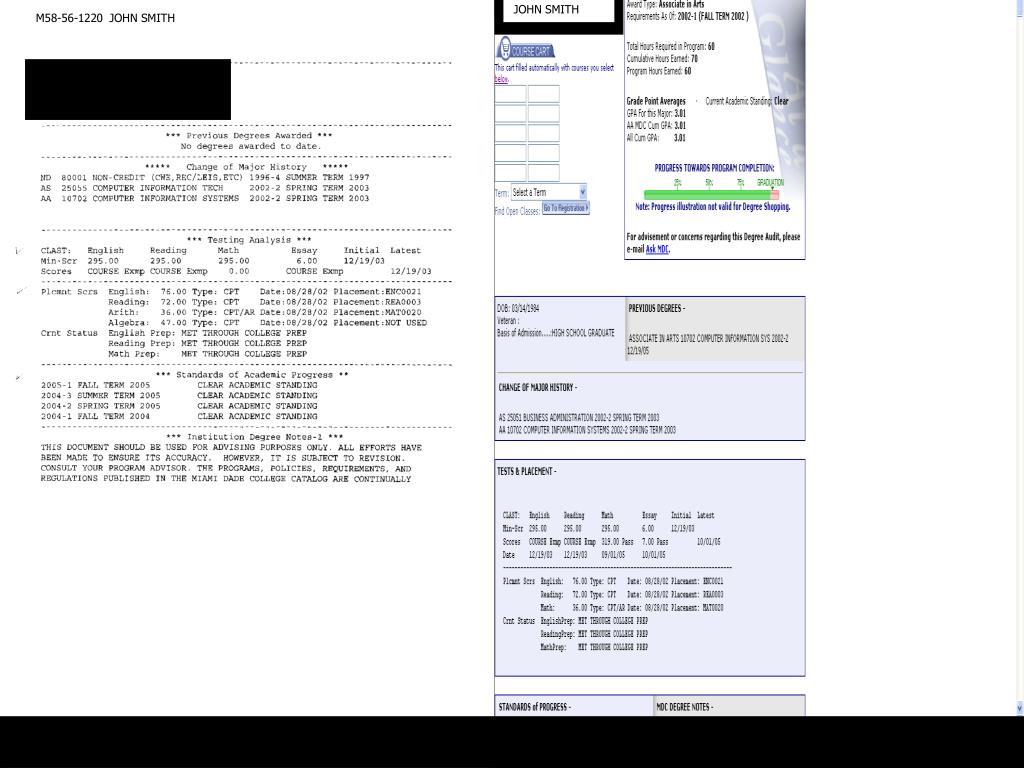The width and height of the screenshot is (1024, 768).
Task: Click the DOB 03/14/1984 text
Action: pos(518,308)
